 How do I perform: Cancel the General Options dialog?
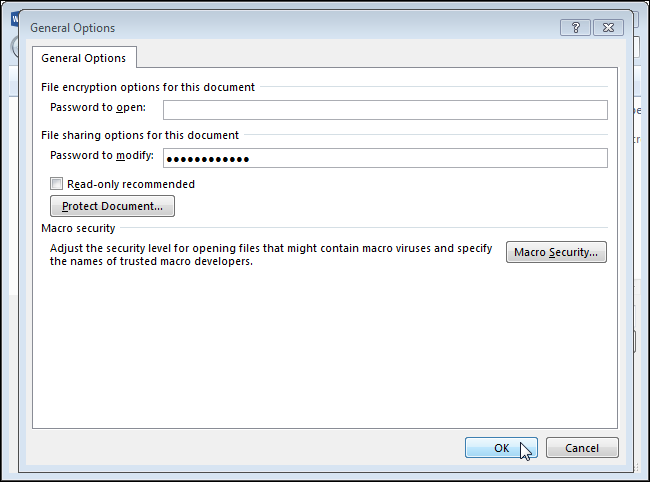(582, 448)
